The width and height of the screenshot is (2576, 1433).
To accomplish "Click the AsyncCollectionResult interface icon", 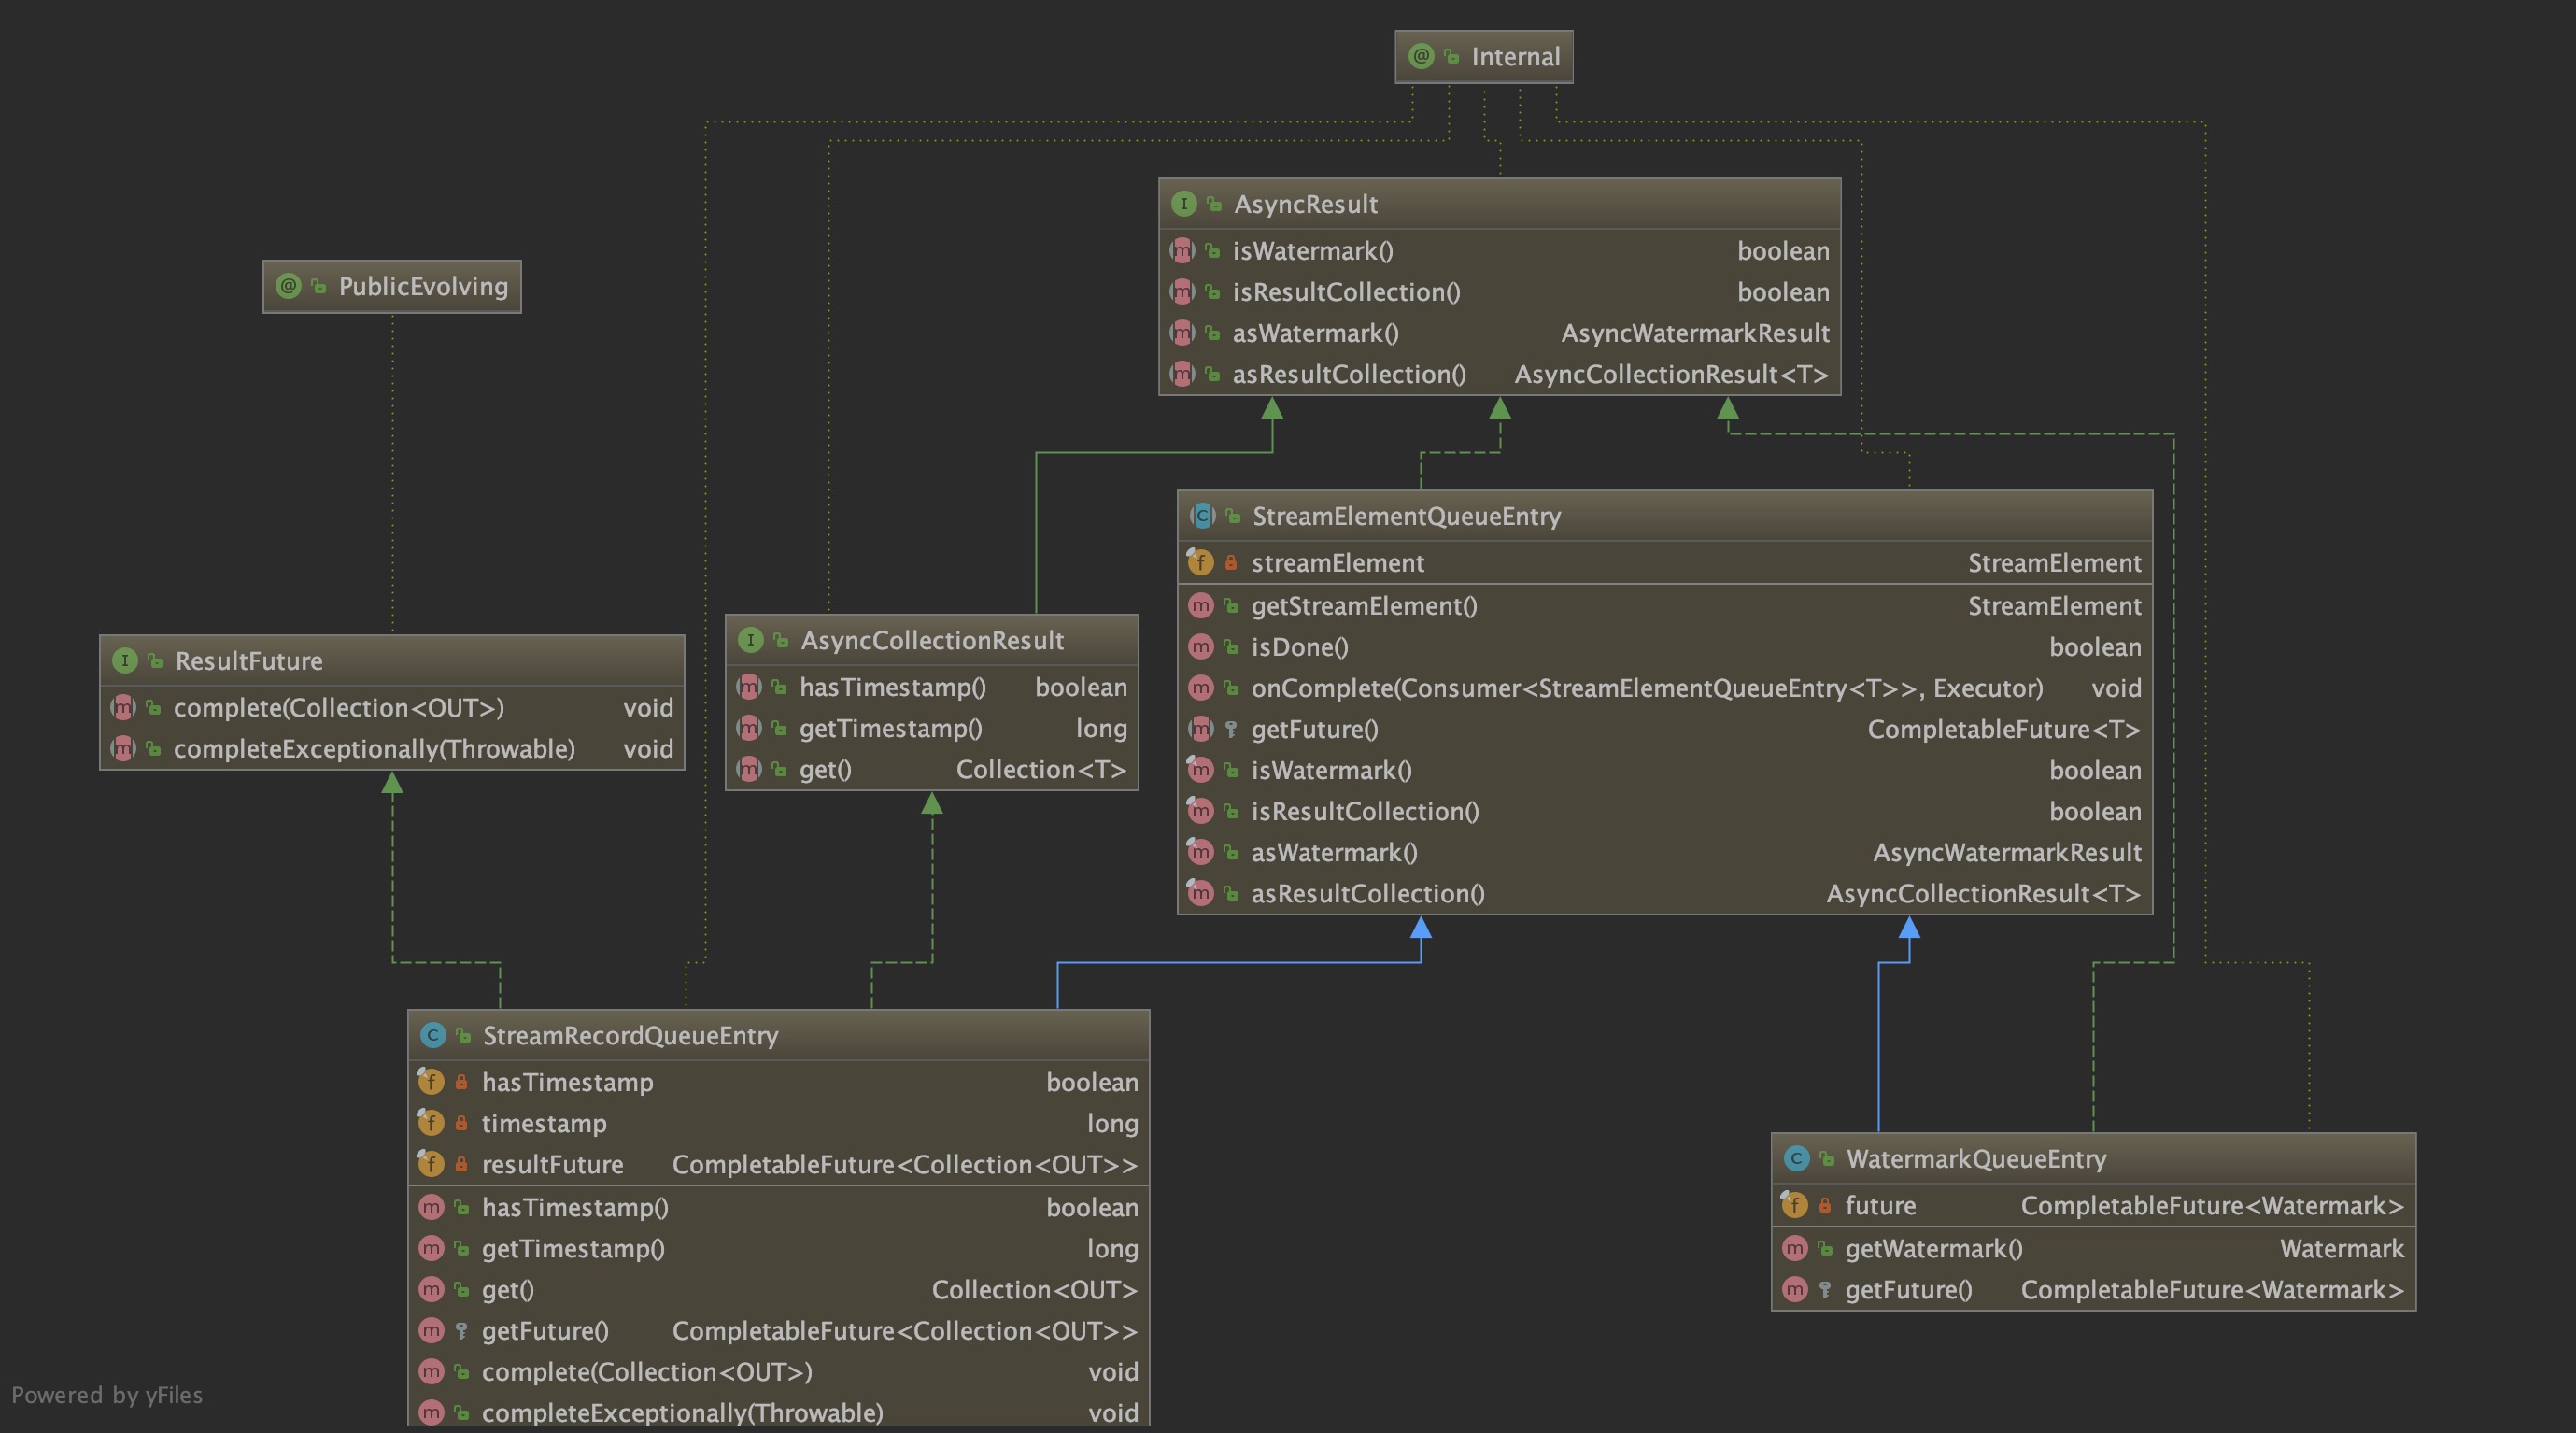I will click(x=750, y=640).
